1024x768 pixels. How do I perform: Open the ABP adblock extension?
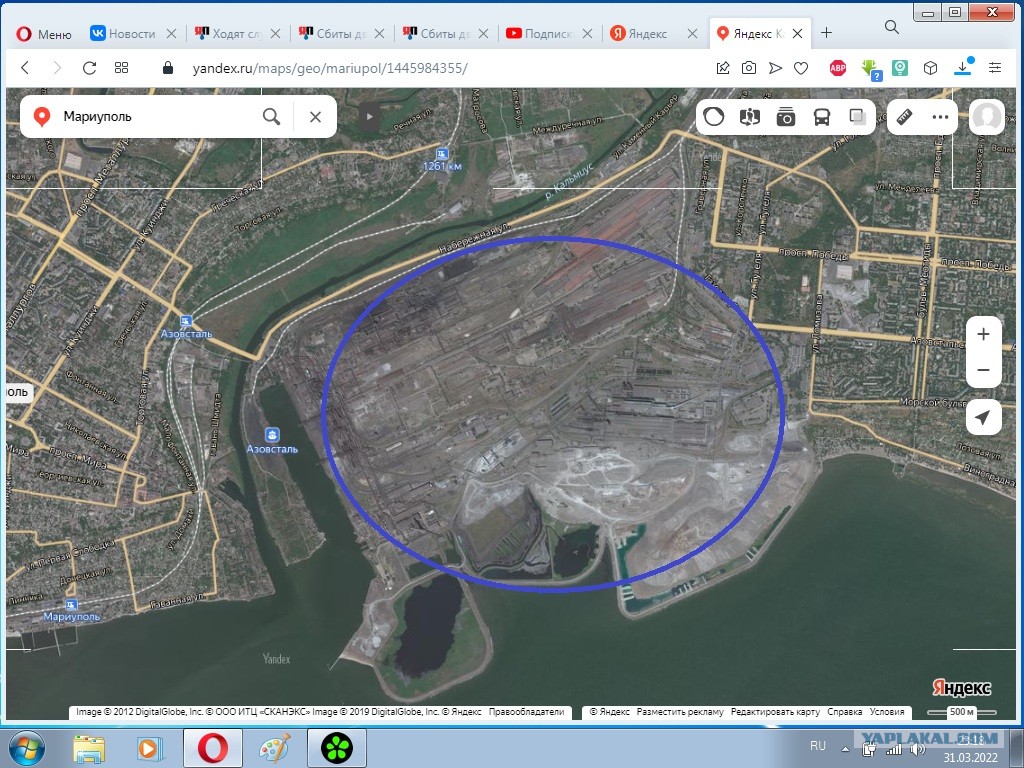point(838,68)
